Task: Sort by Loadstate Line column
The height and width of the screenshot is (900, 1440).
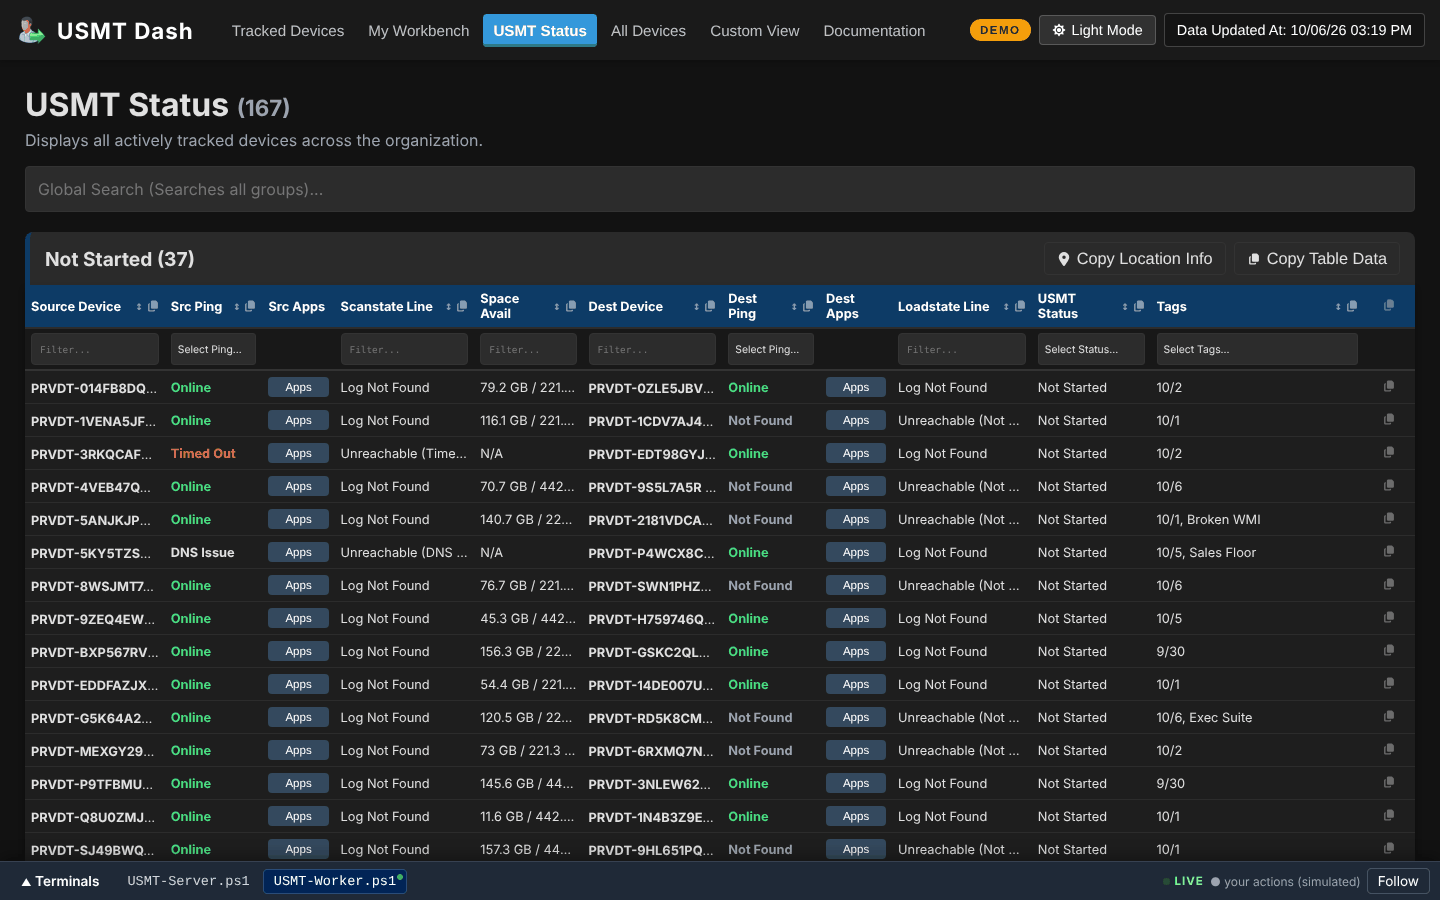Action: click(1007, 307)
